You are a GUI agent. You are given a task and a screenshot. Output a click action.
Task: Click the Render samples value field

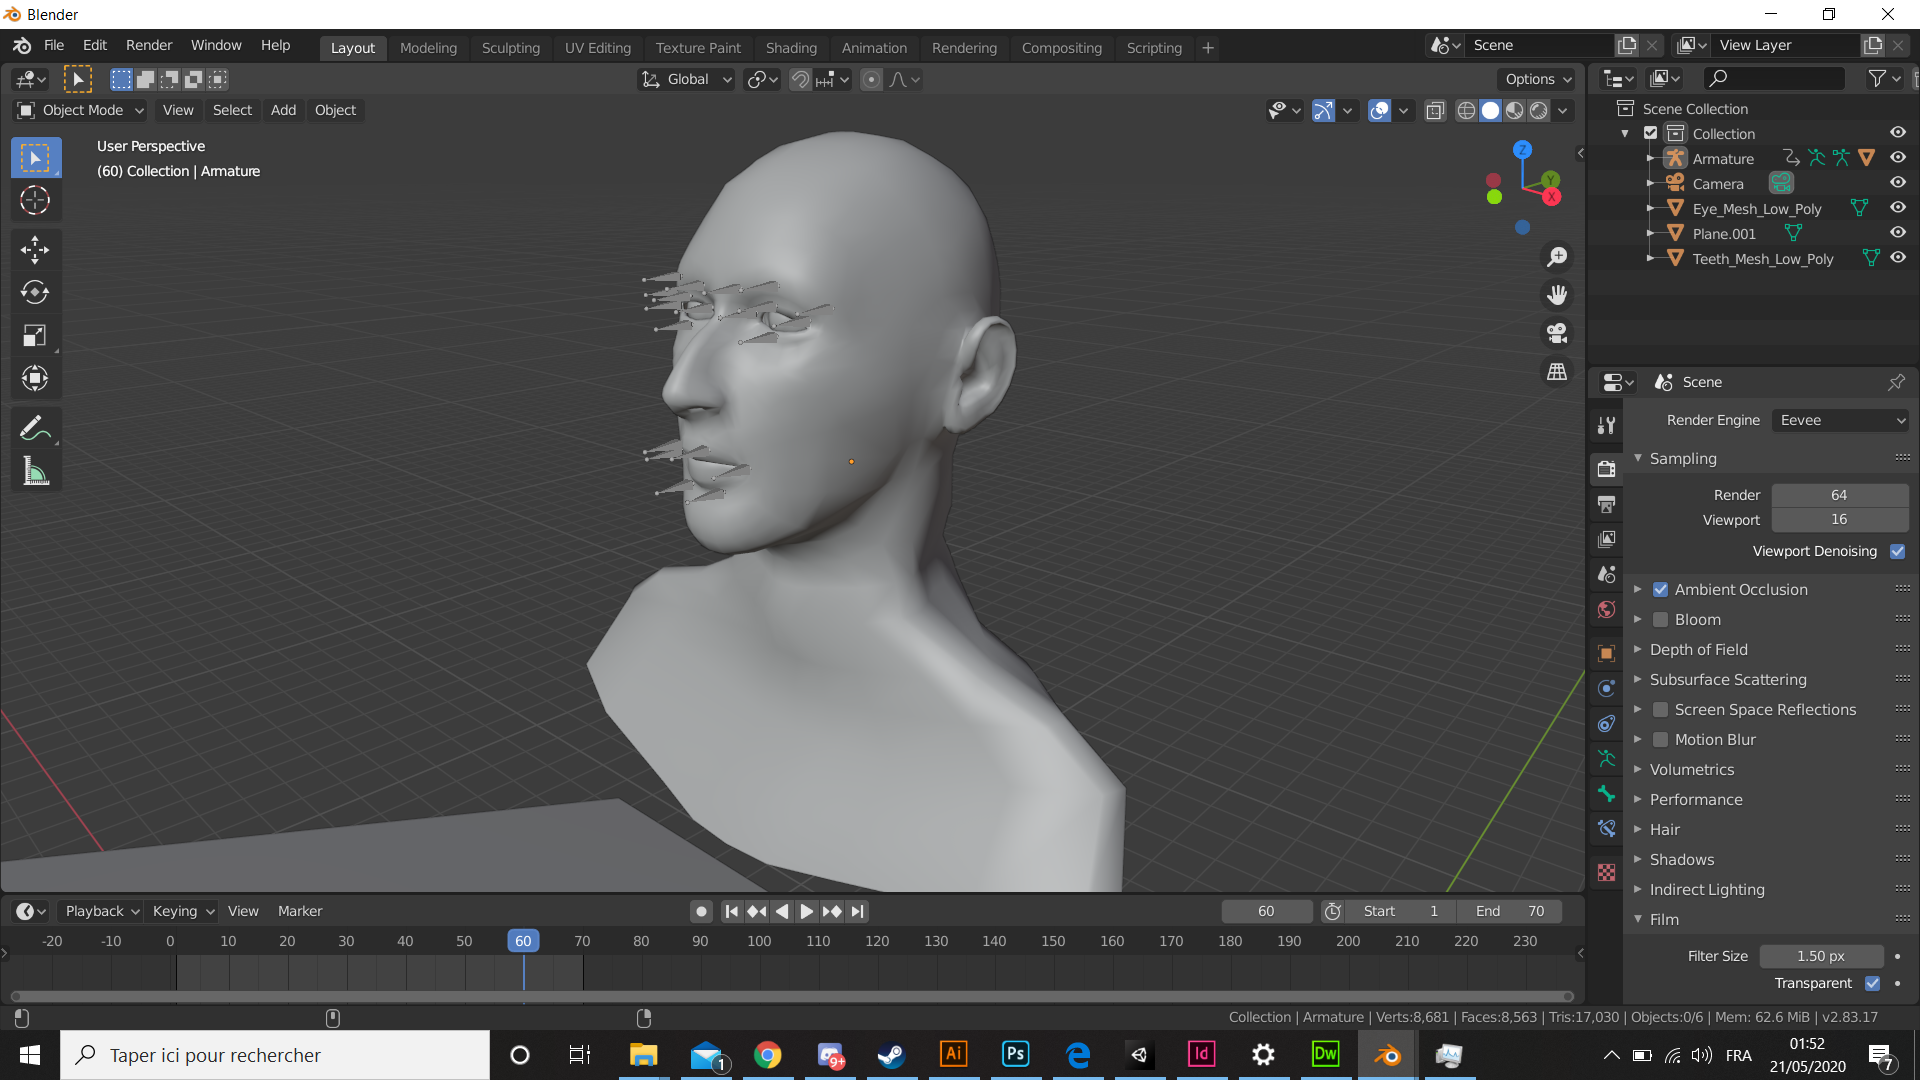point(1839,495)
